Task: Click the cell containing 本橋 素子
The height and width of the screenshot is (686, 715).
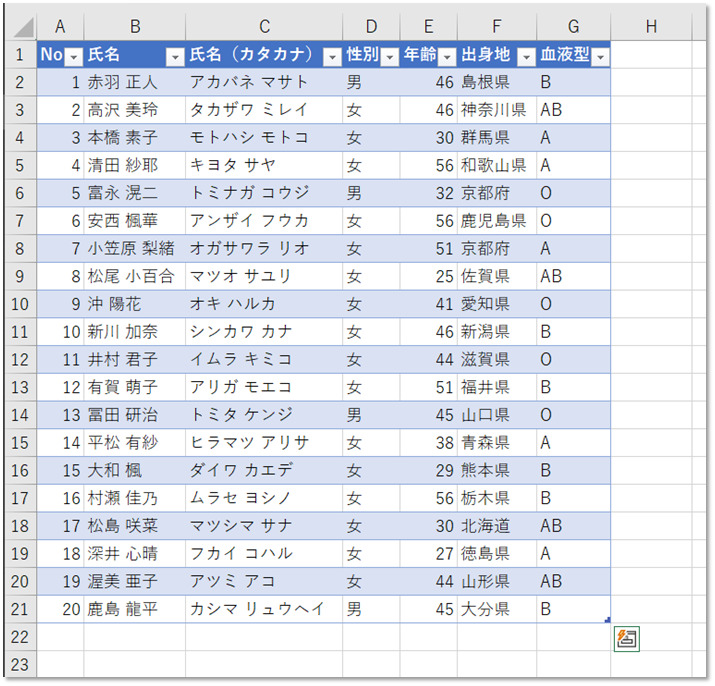Action: pos(135,138)
